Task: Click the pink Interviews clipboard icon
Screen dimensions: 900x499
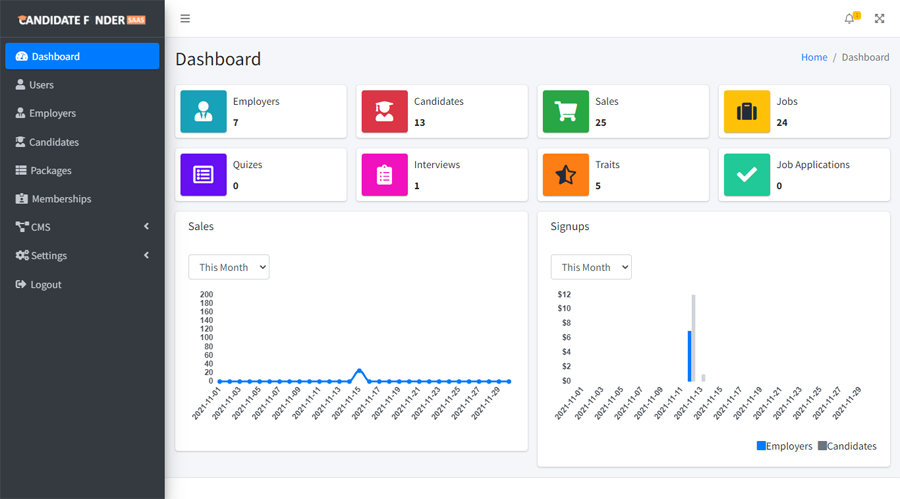Action: [384, 174]
